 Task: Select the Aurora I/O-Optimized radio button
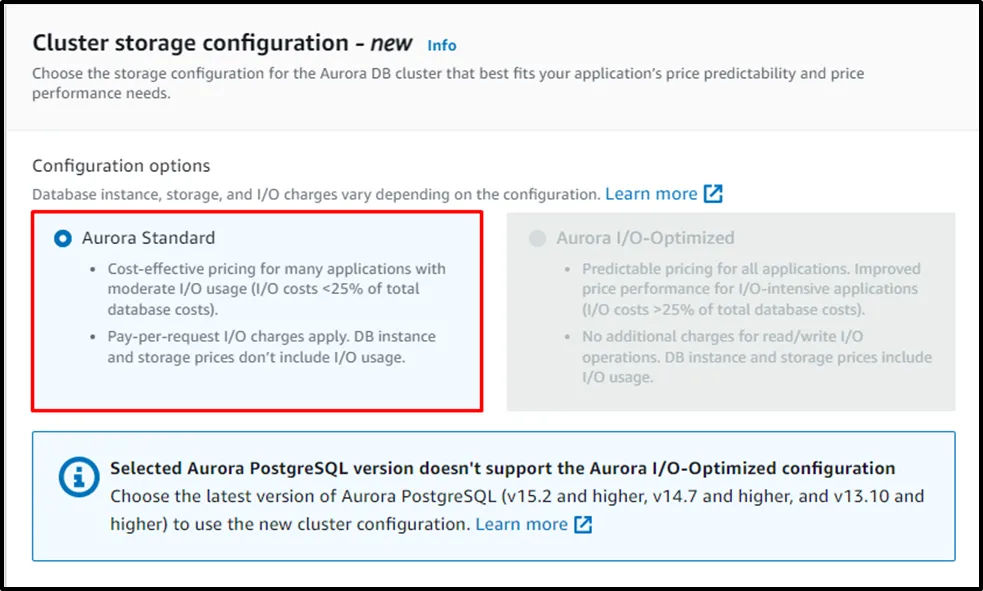tap(538, 238)
